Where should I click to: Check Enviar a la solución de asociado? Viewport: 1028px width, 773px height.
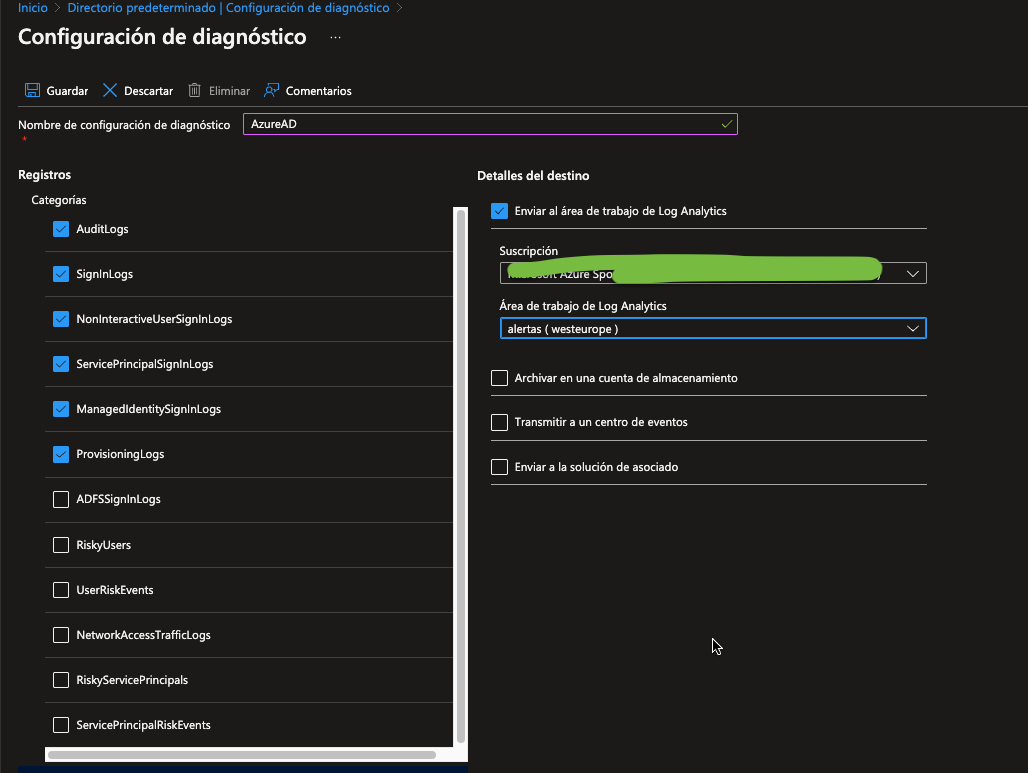coord(500,467)
